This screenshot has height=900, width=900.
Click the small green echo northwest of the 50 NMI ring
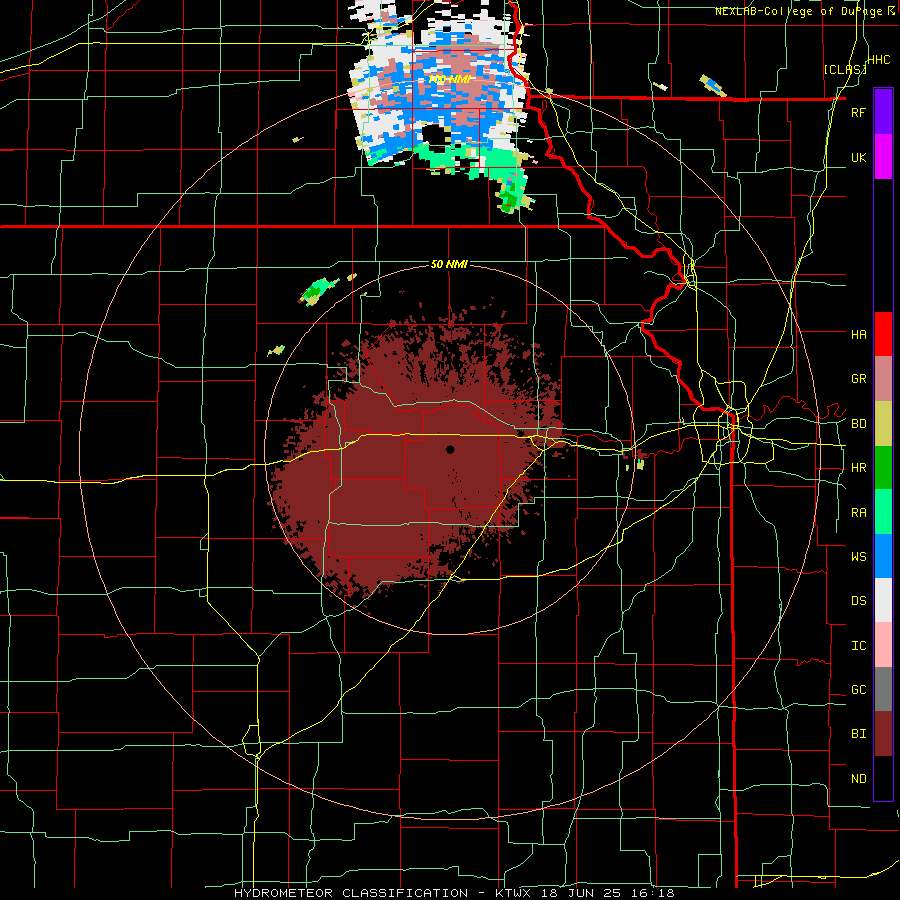pos(319,290)
